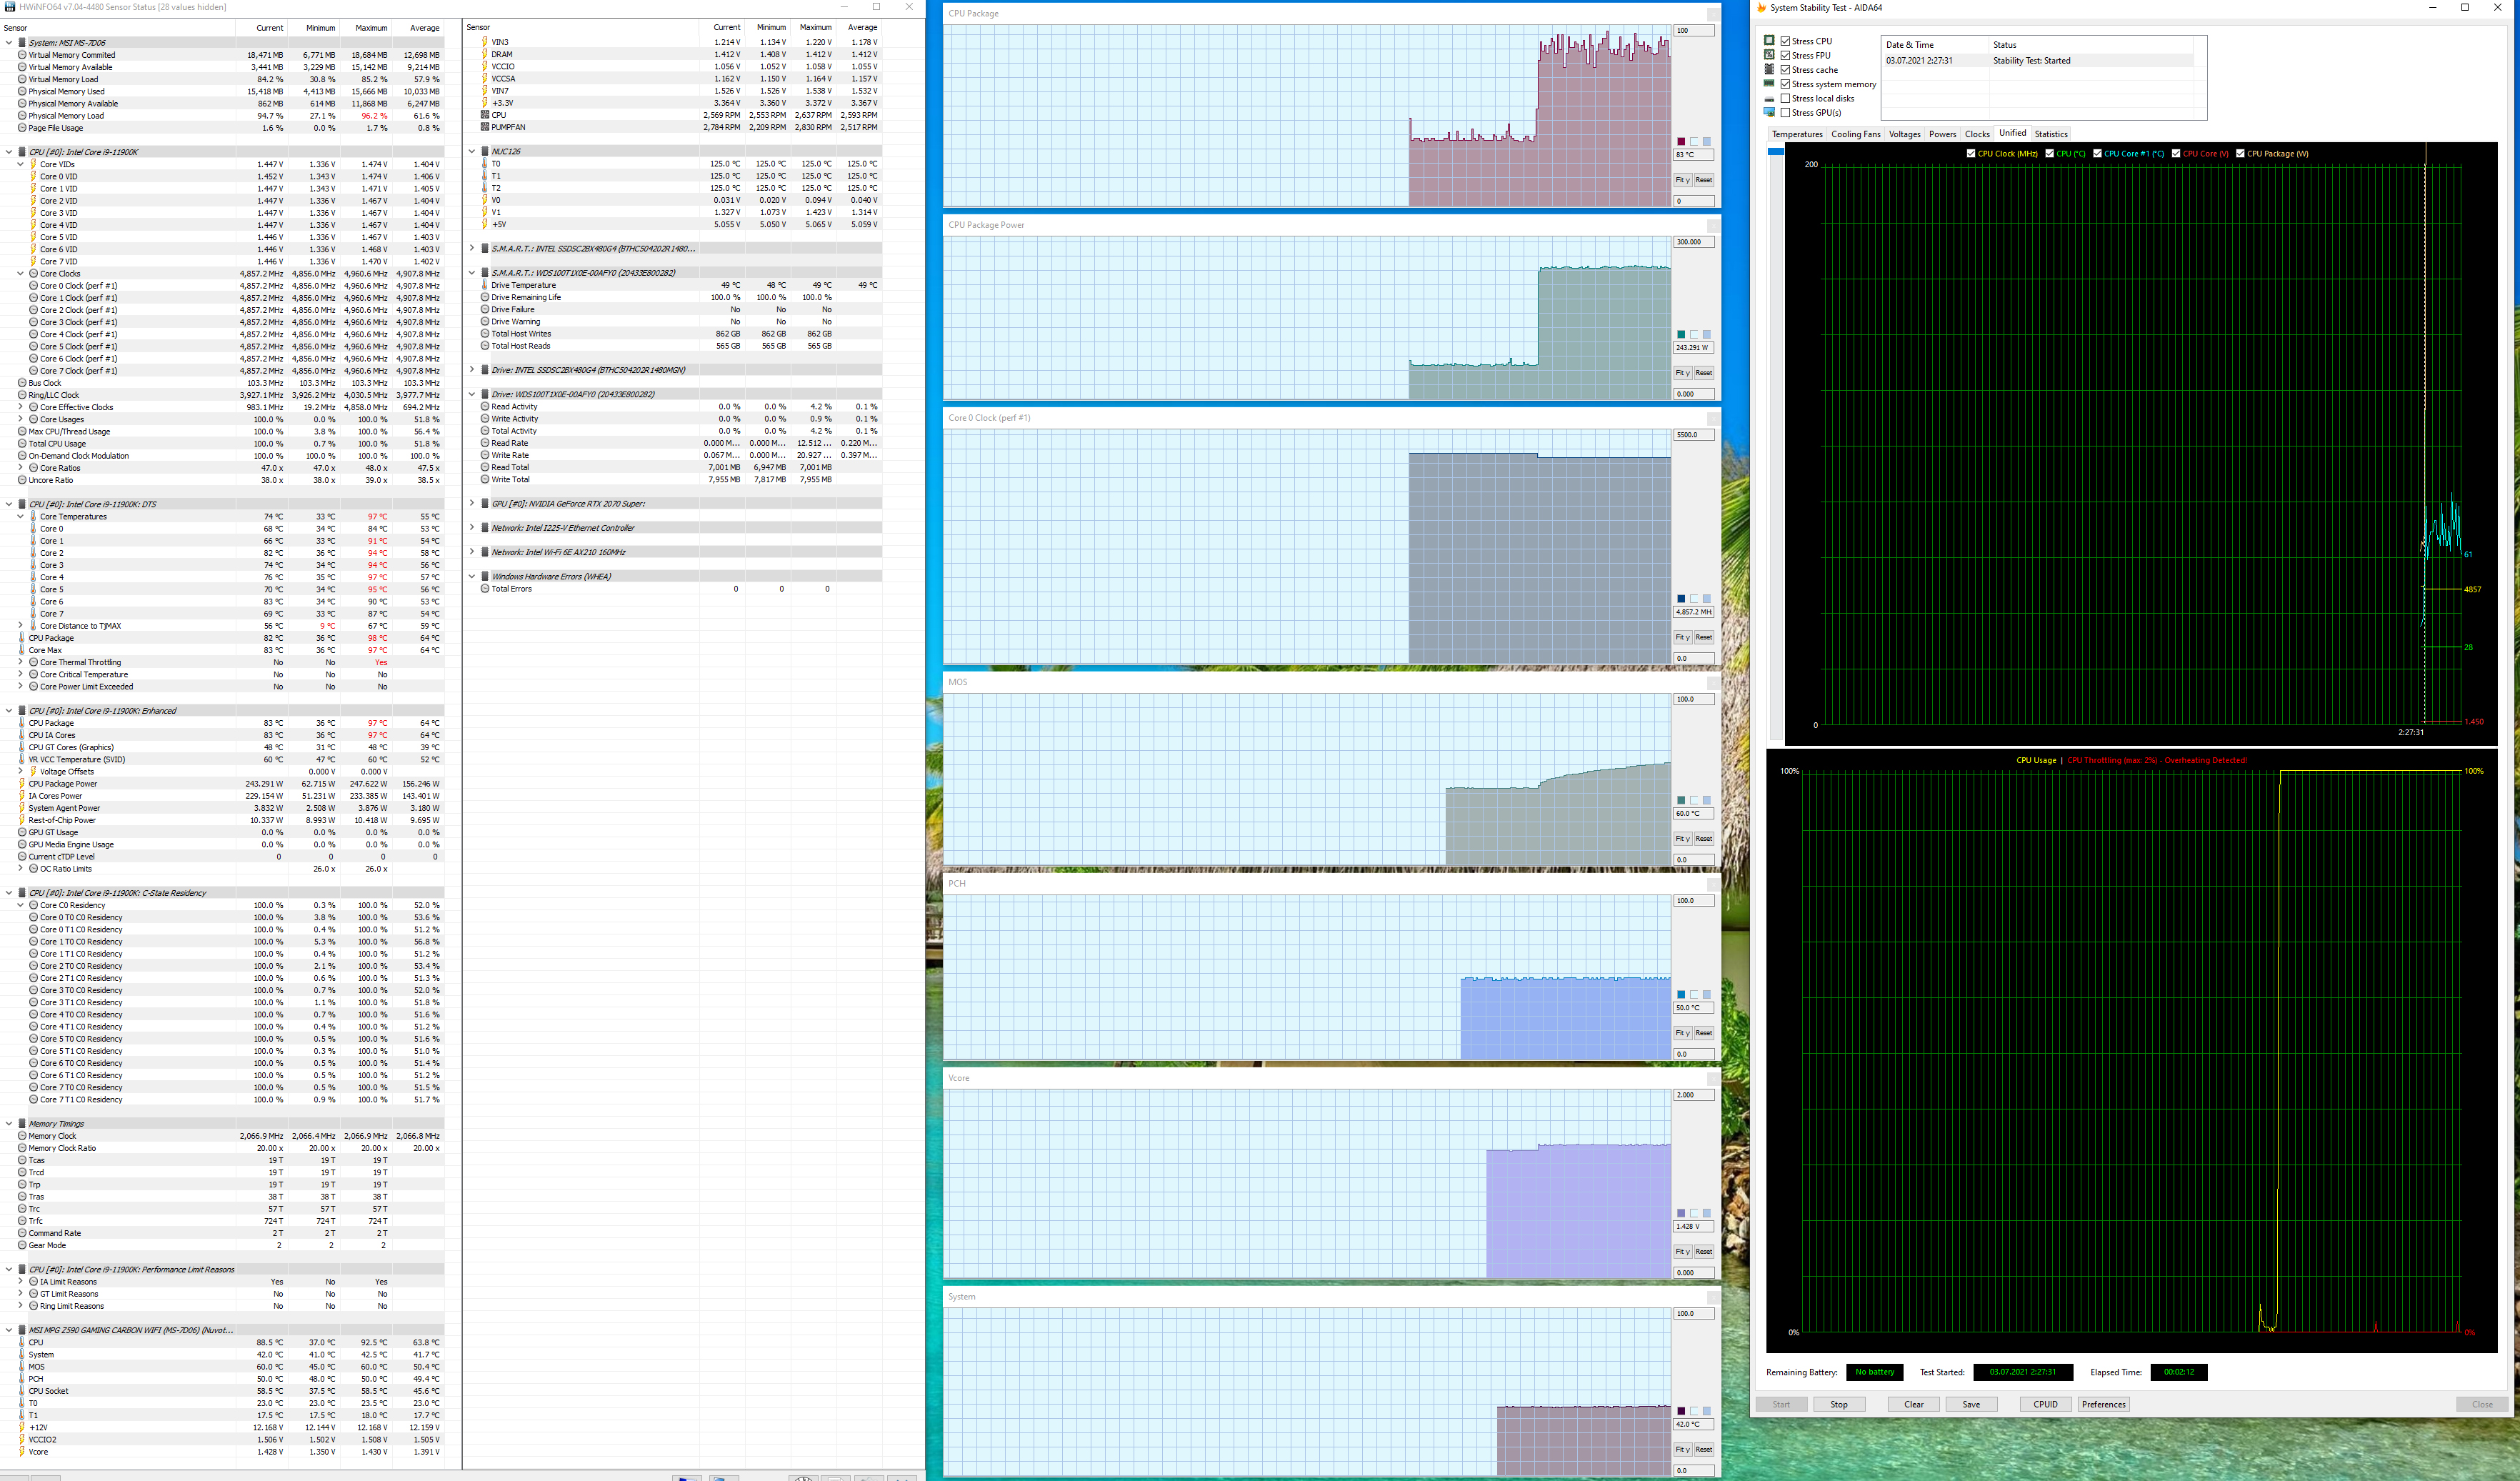The image size is (2520, 1481).
Task: Uncheck CPU Clock (MHz) graph series
Action: (1971, 154)
